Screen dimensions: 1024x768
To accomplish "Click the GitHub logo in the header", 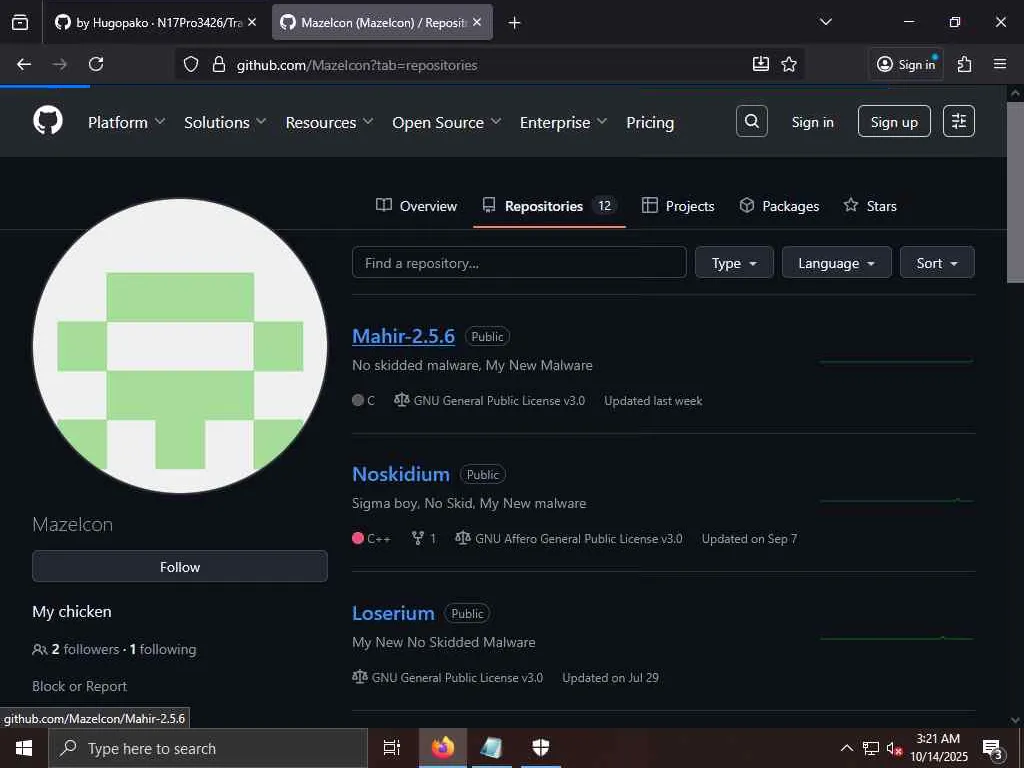I will click(48, 121).
